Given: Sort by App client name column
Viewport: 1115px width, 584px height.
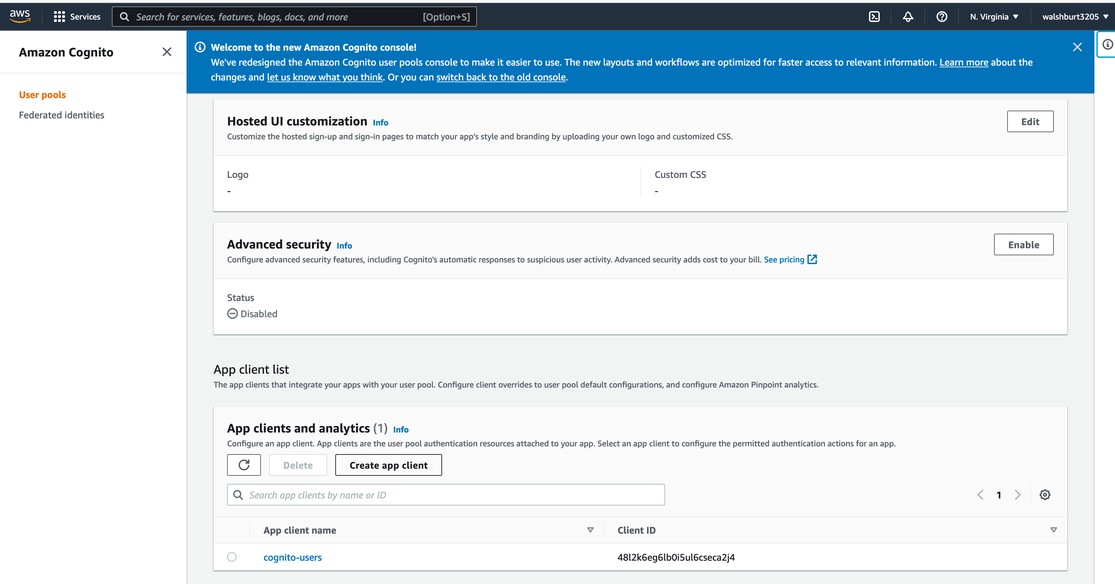Looking at the screenshot, I should 590,530.
